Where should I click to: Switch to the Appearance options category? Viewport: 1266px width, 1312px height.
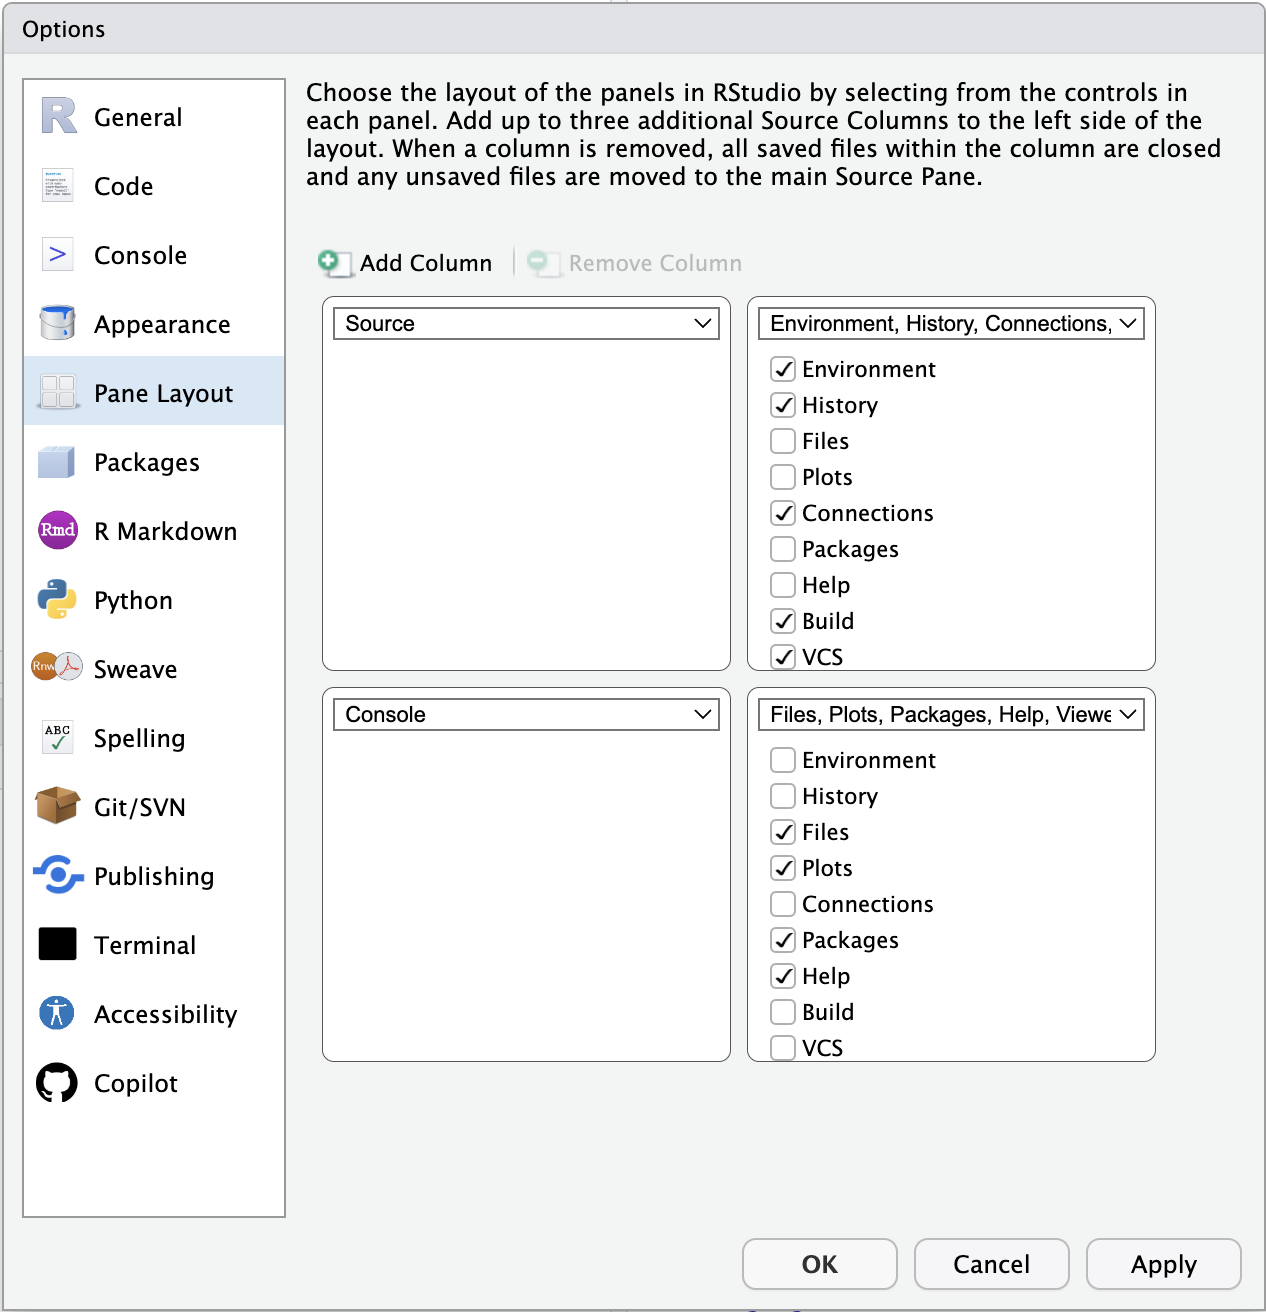pyautogui.click(x=154, y=323)
